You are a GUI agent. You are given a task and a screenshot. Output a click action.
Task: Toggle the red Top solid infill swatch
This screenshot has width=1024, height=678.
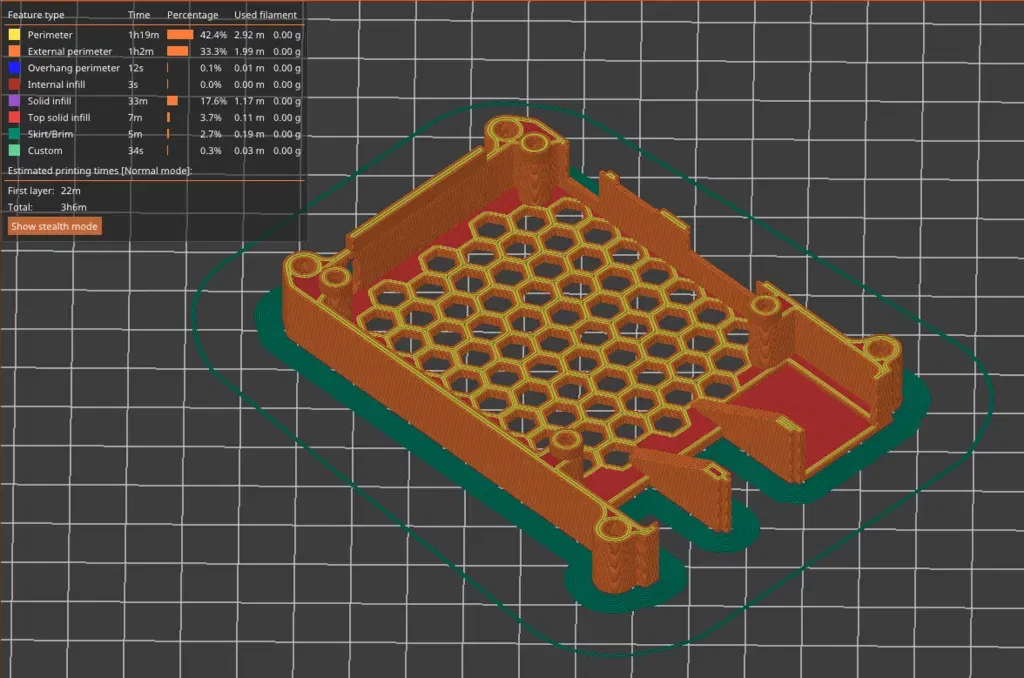point(14,118)
